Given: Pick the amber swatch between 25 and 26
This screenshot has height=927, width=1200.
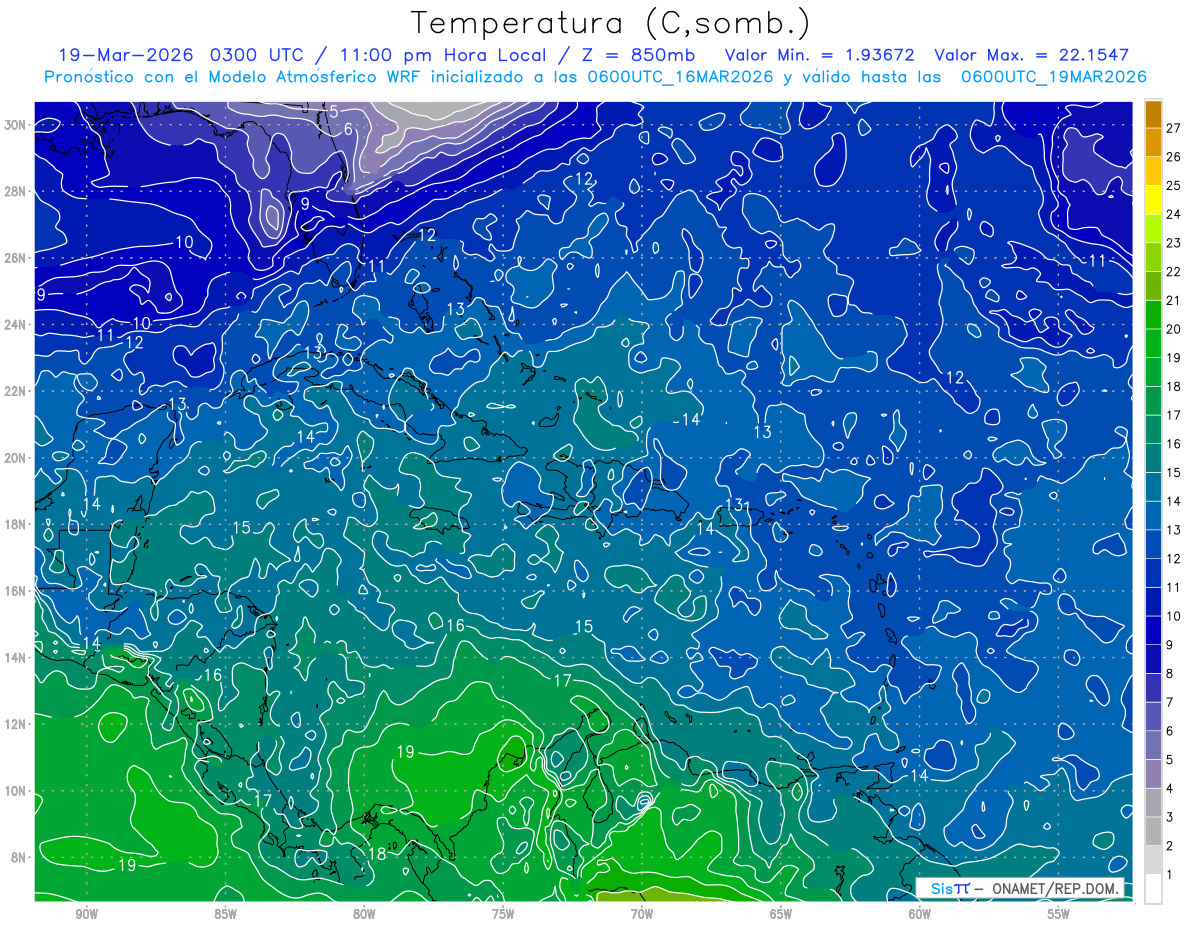Looking at the screenshot, I should click(1153, 171).
